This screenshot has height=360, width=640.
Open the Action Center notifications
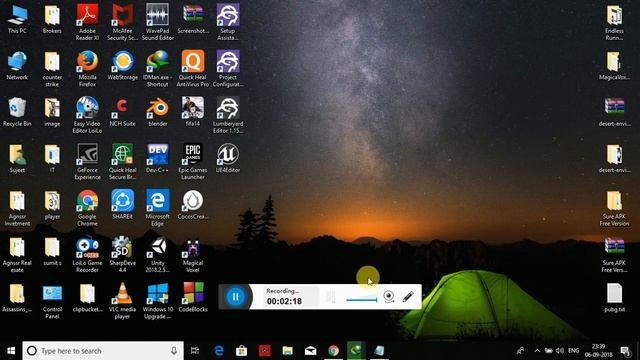pos(625,351)
